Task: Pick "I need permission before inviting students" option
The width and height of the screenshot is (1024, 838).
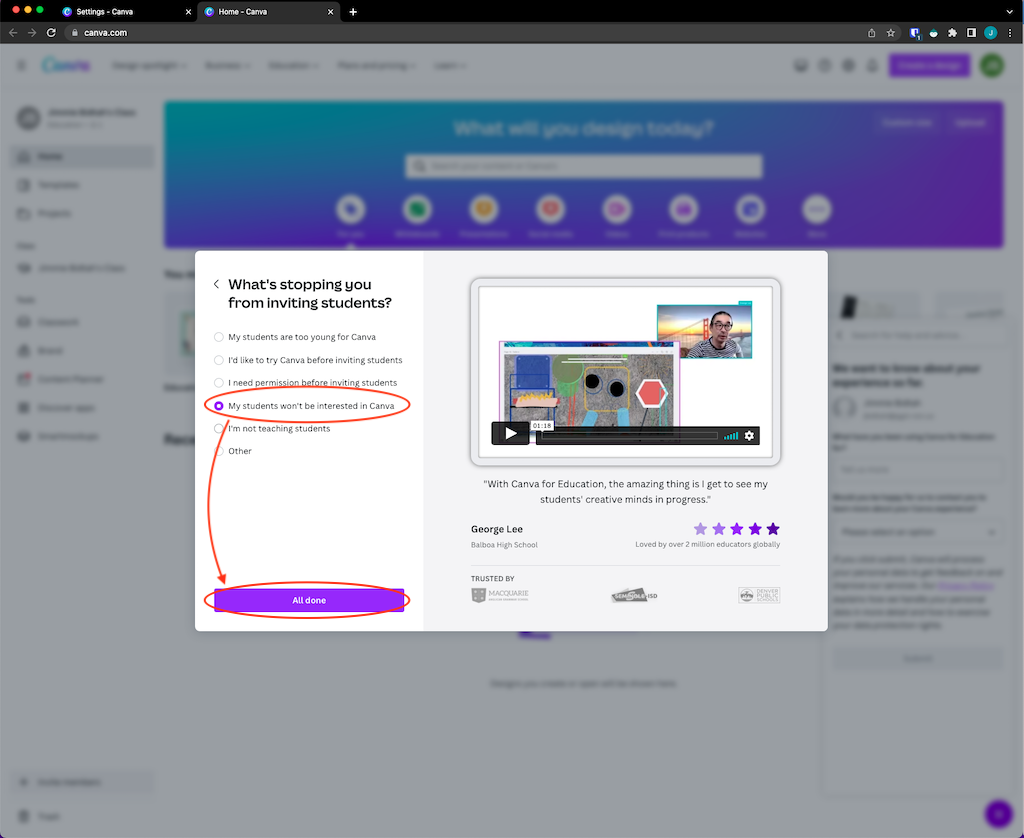Action: [306, 383]
